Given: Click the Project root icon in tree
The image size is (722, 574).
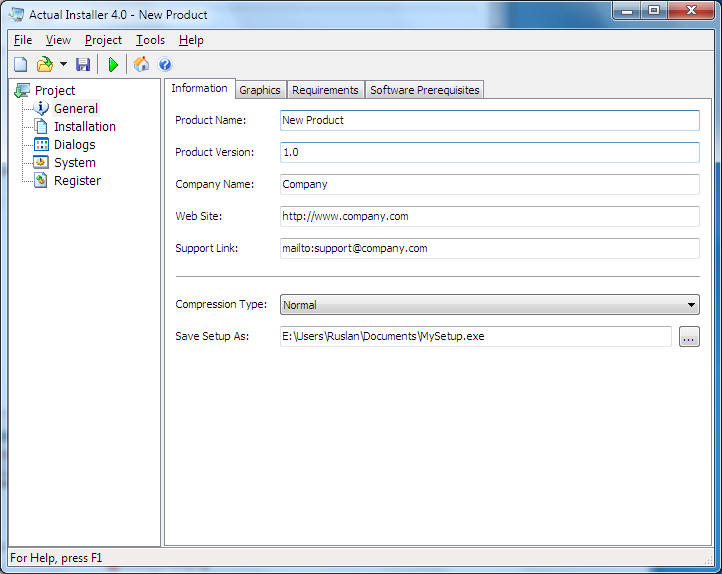Looking at the screenshot, I should (x=22, y=91).
